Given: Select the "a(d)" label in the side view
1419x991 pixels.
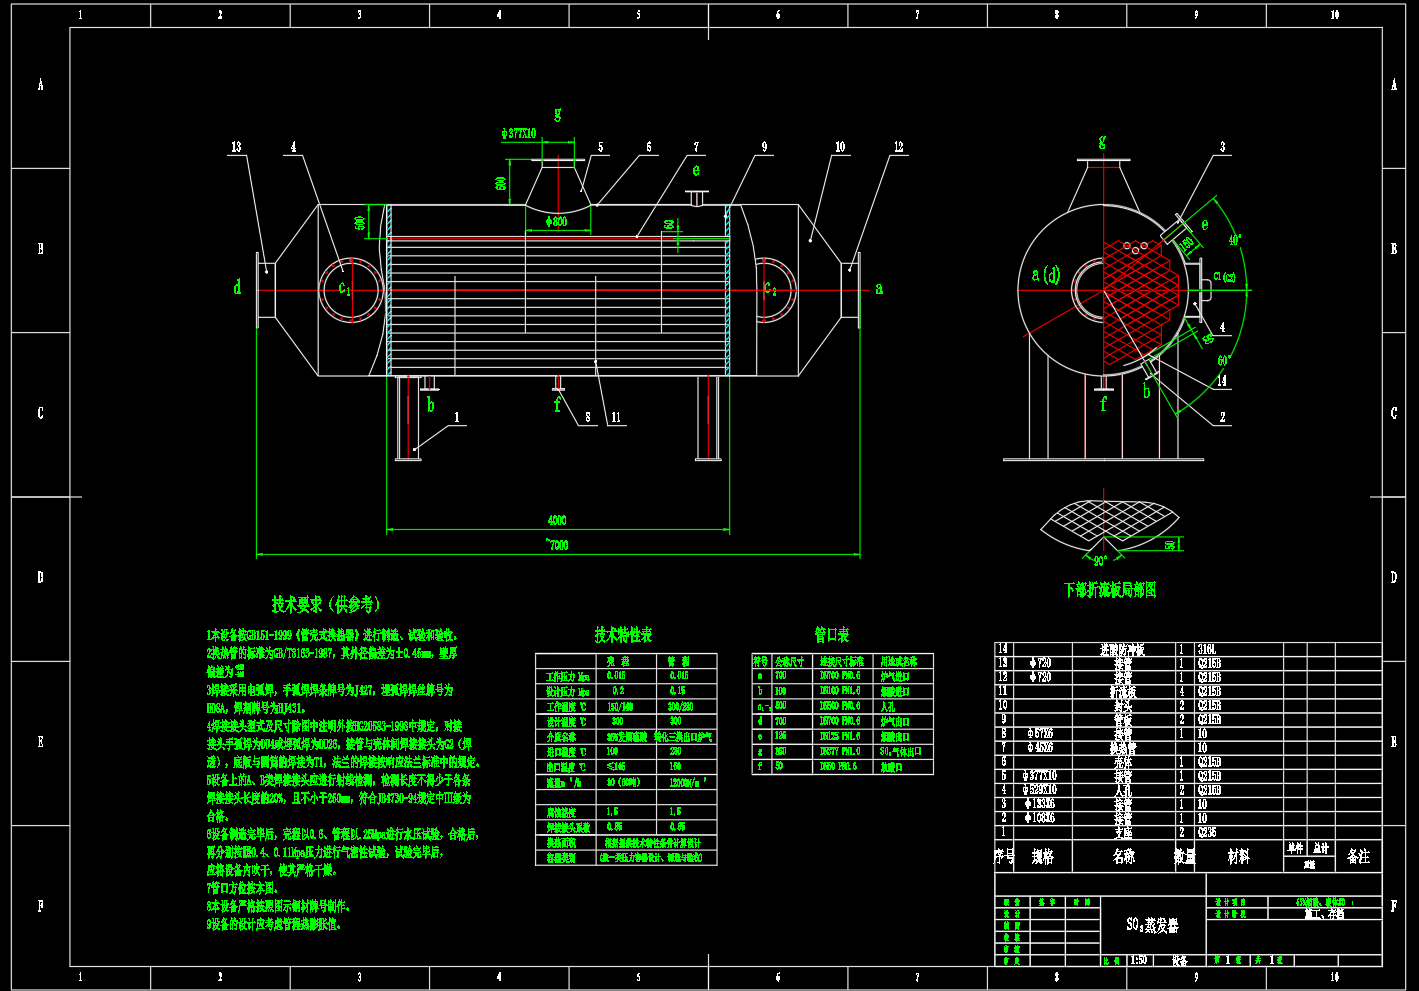Looking at the screenshot, I should click(1046, 274).
